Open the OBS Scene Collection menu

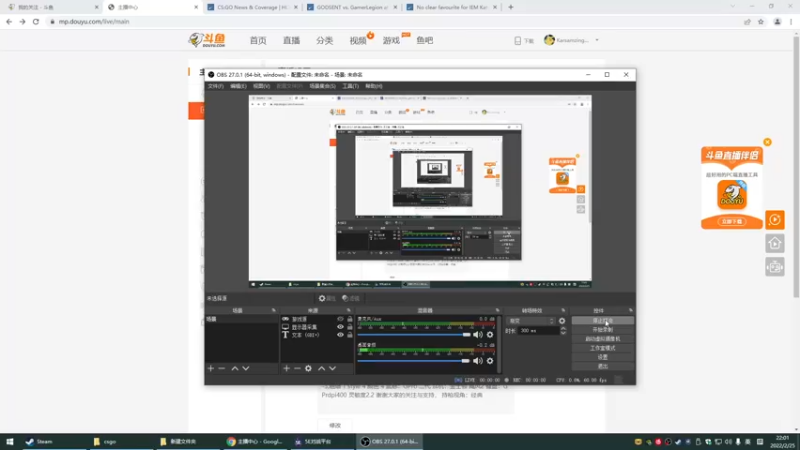[322, 86]
